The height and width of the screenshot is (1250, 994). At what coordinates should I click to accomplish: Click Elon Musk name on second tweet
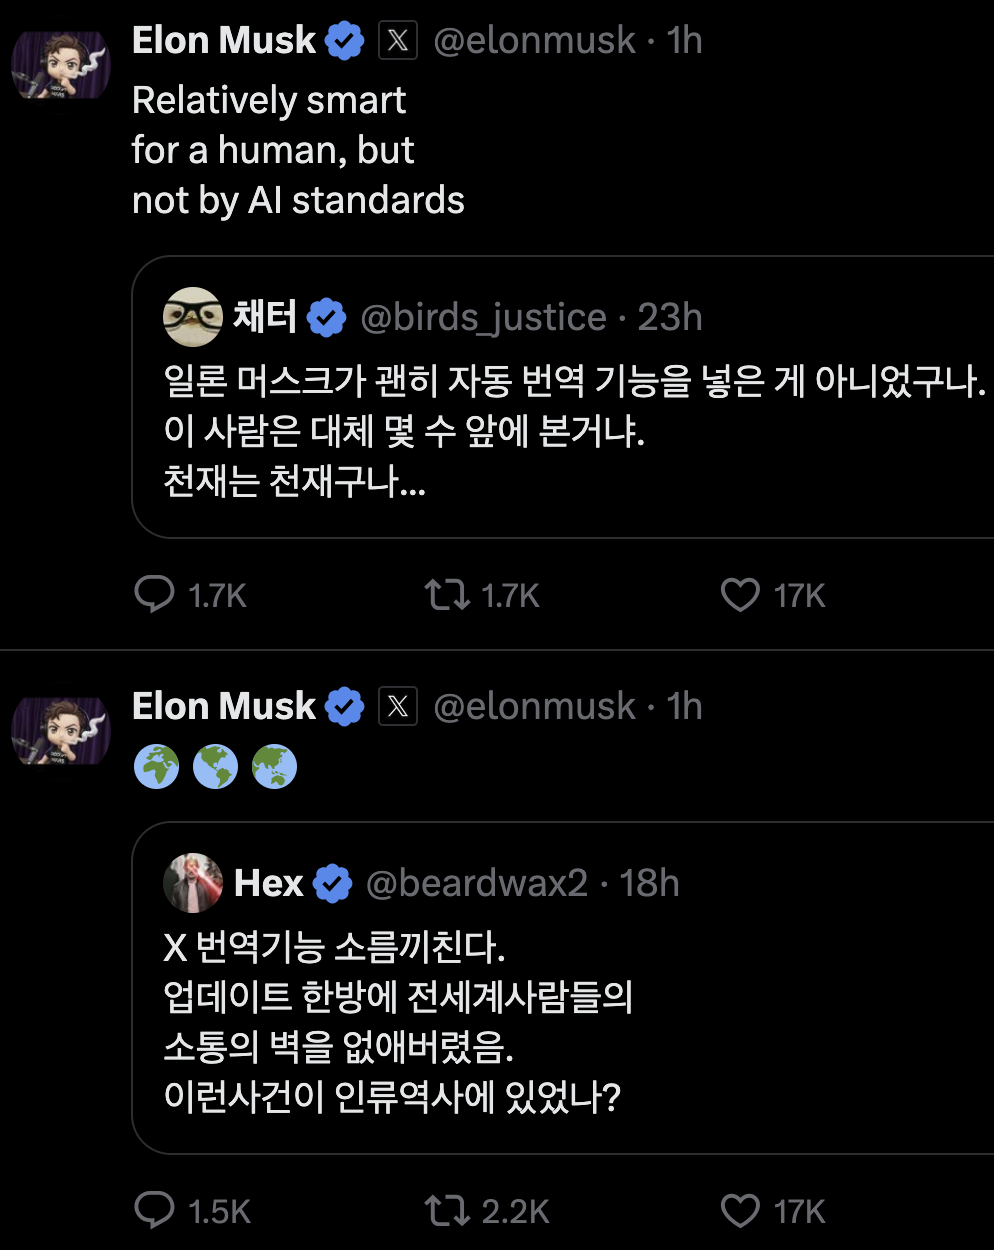[224, 707]
